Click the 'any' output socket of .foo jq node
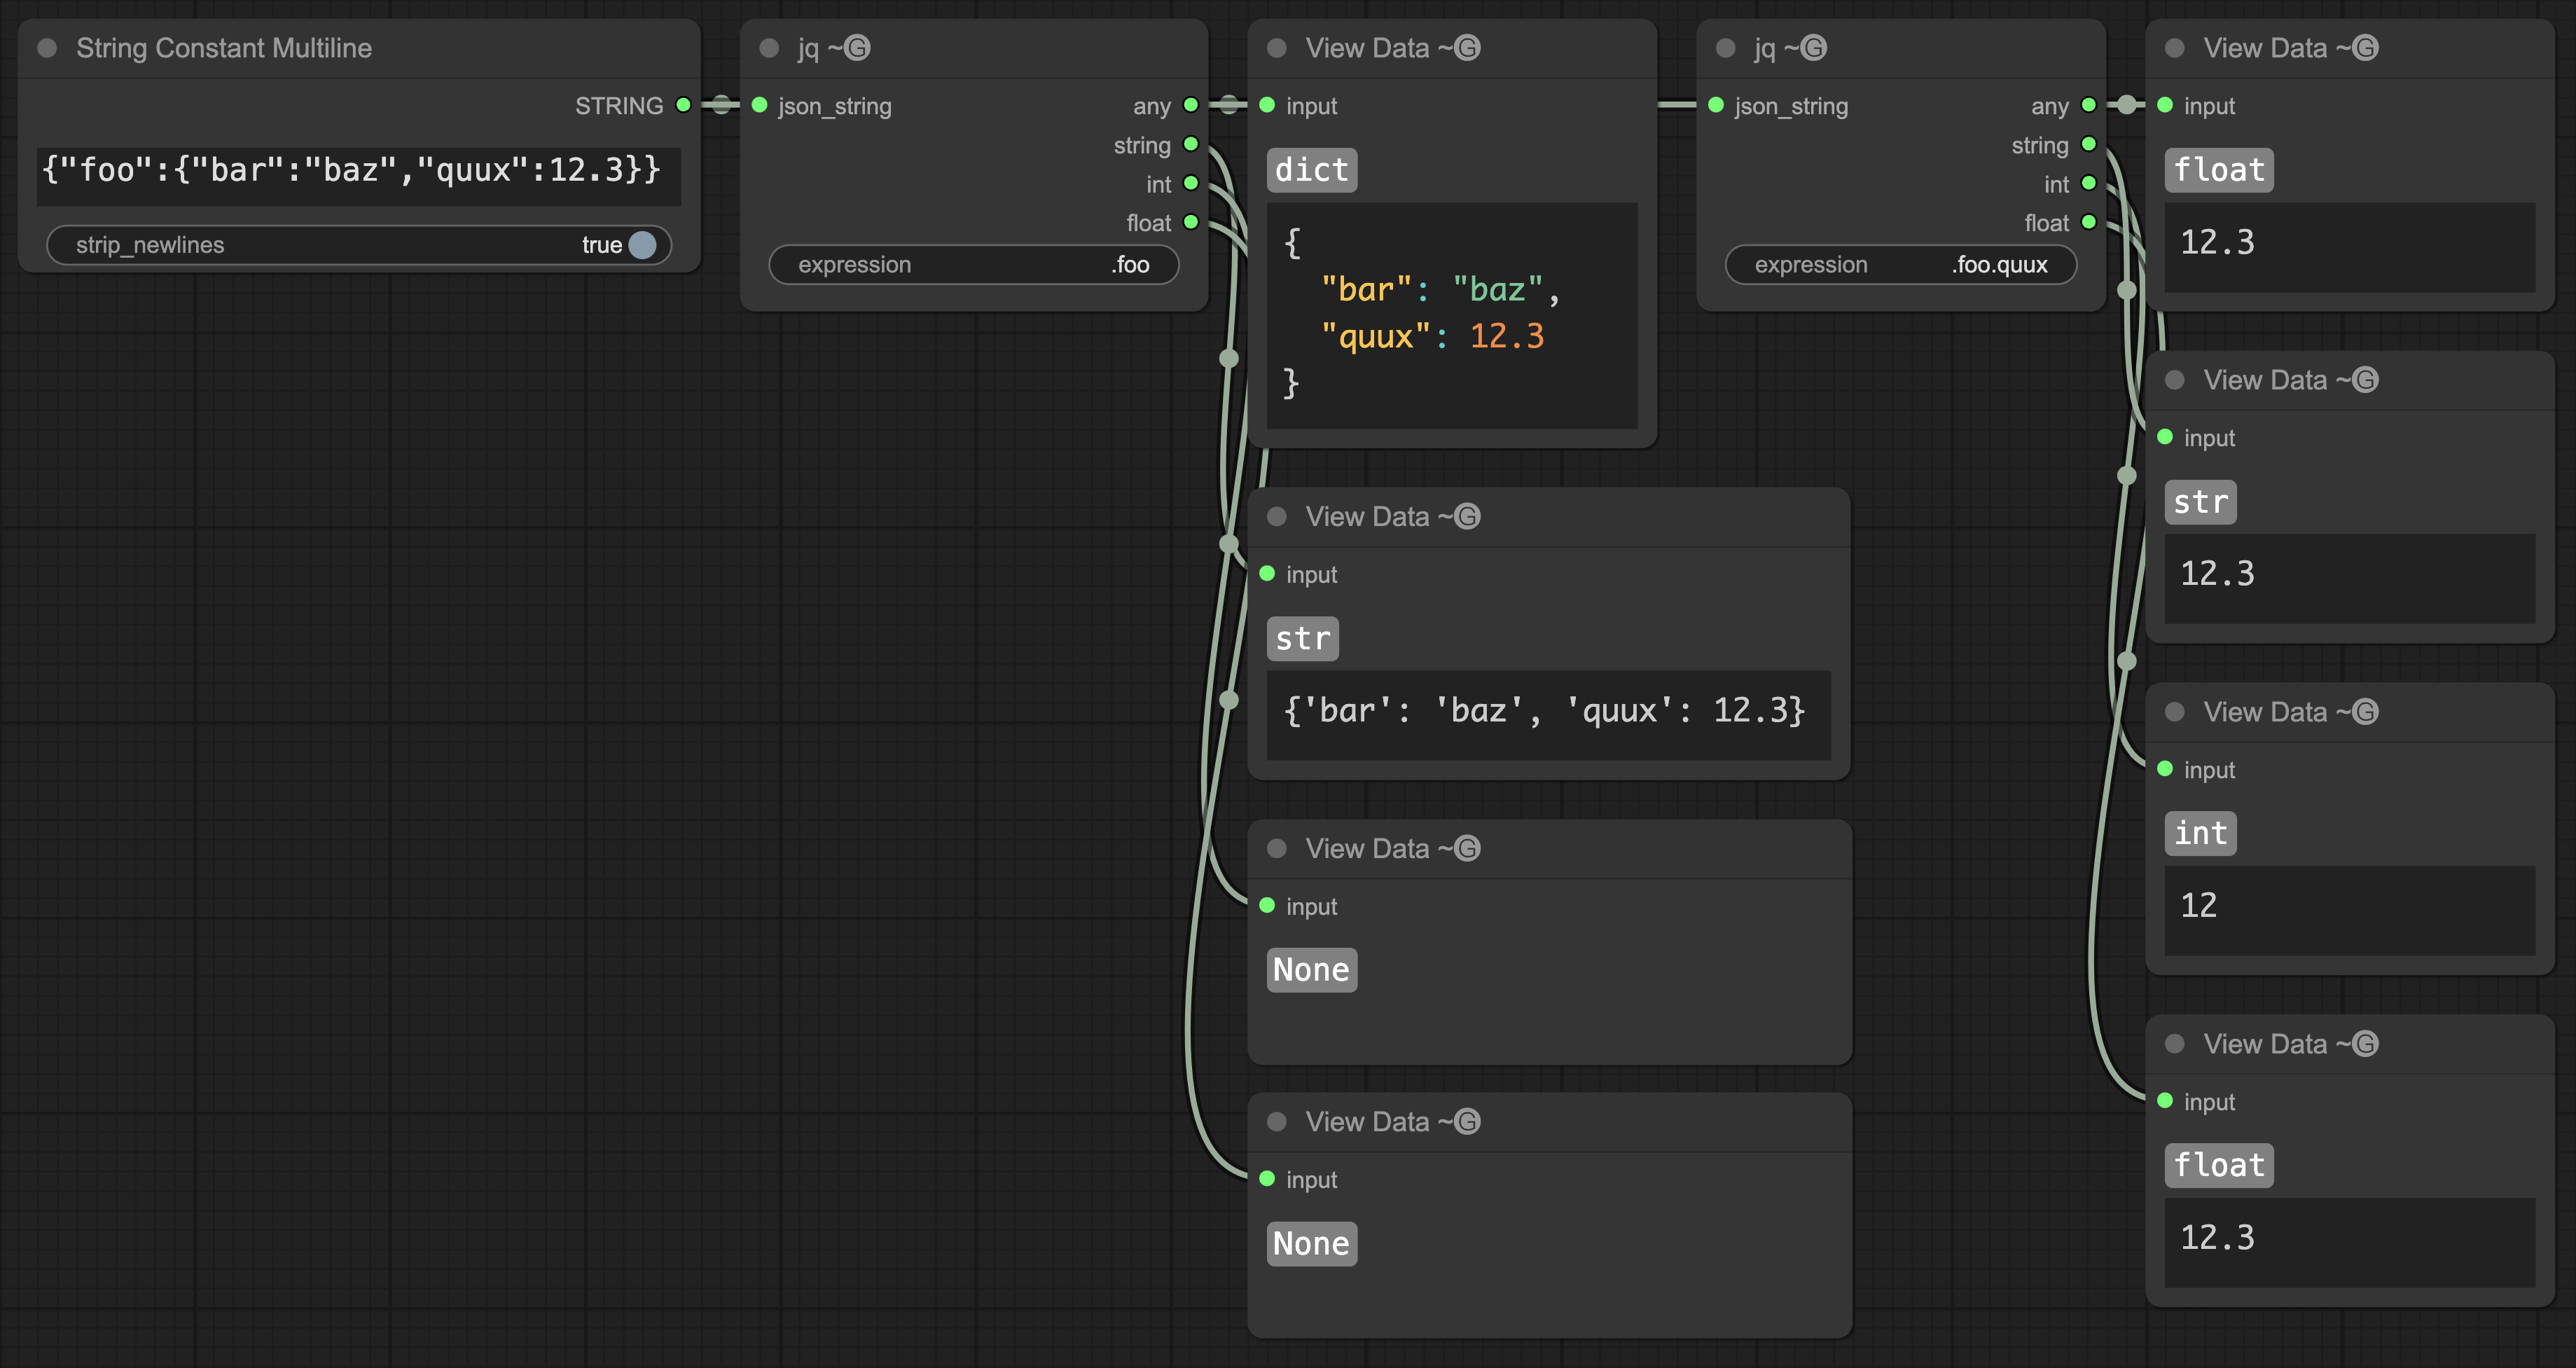 pyautogui.click(x=1191, y=105)
